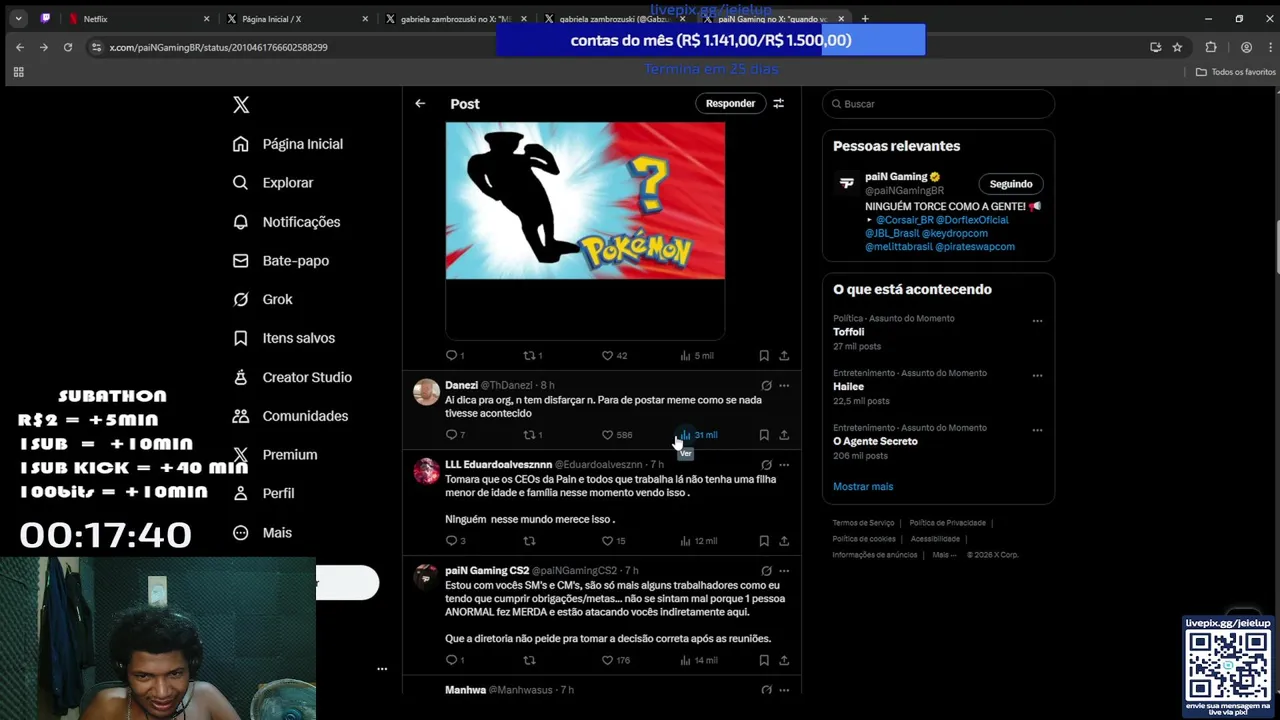This screenshot has width=1280, height=720.
Task: Share Danezi's reply
Action: coord(784,435)
